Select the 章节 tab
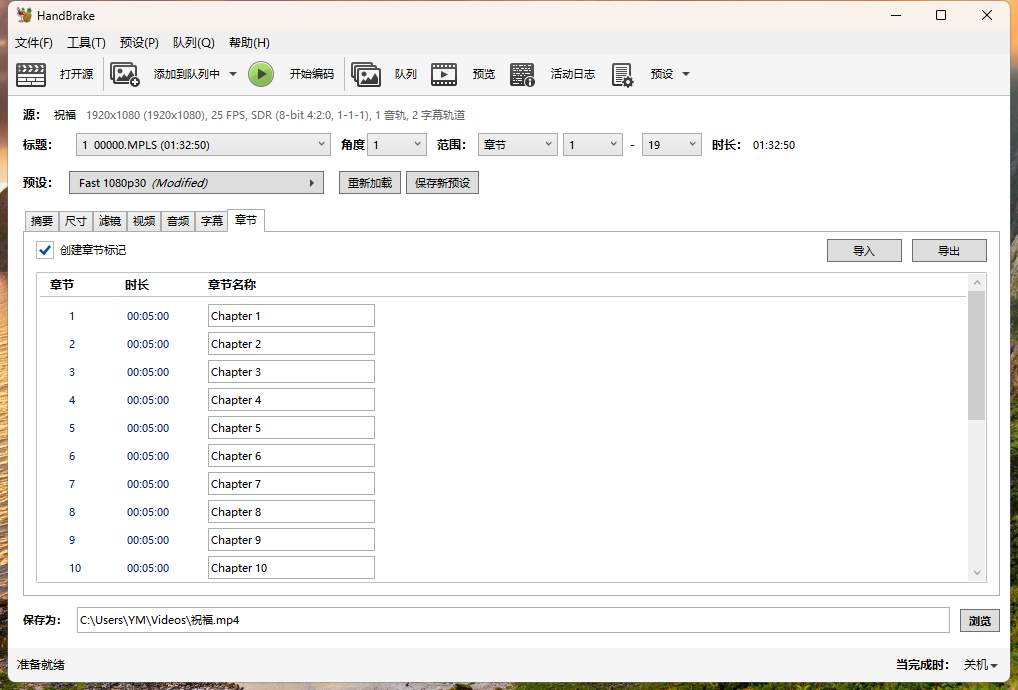1018x690 pixels. click(246, 220)
